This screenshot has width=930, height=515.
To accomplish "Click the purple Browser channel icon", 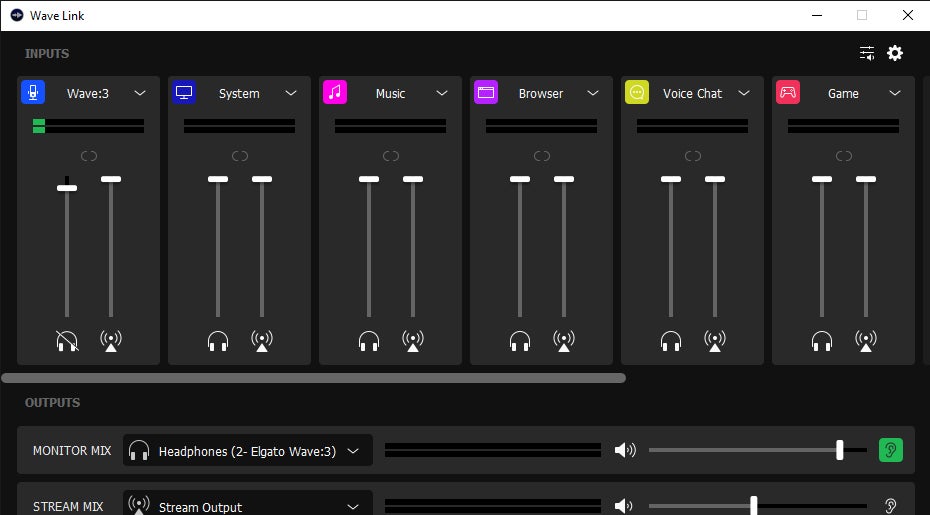I will point(486,93).
